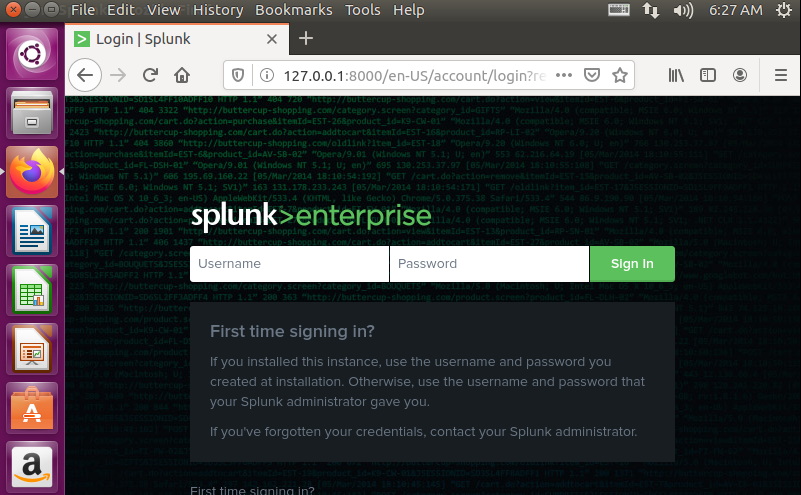The height and width of the screenshot is (495, 801).
Task: Reload the current page
Action: (150, 76)
